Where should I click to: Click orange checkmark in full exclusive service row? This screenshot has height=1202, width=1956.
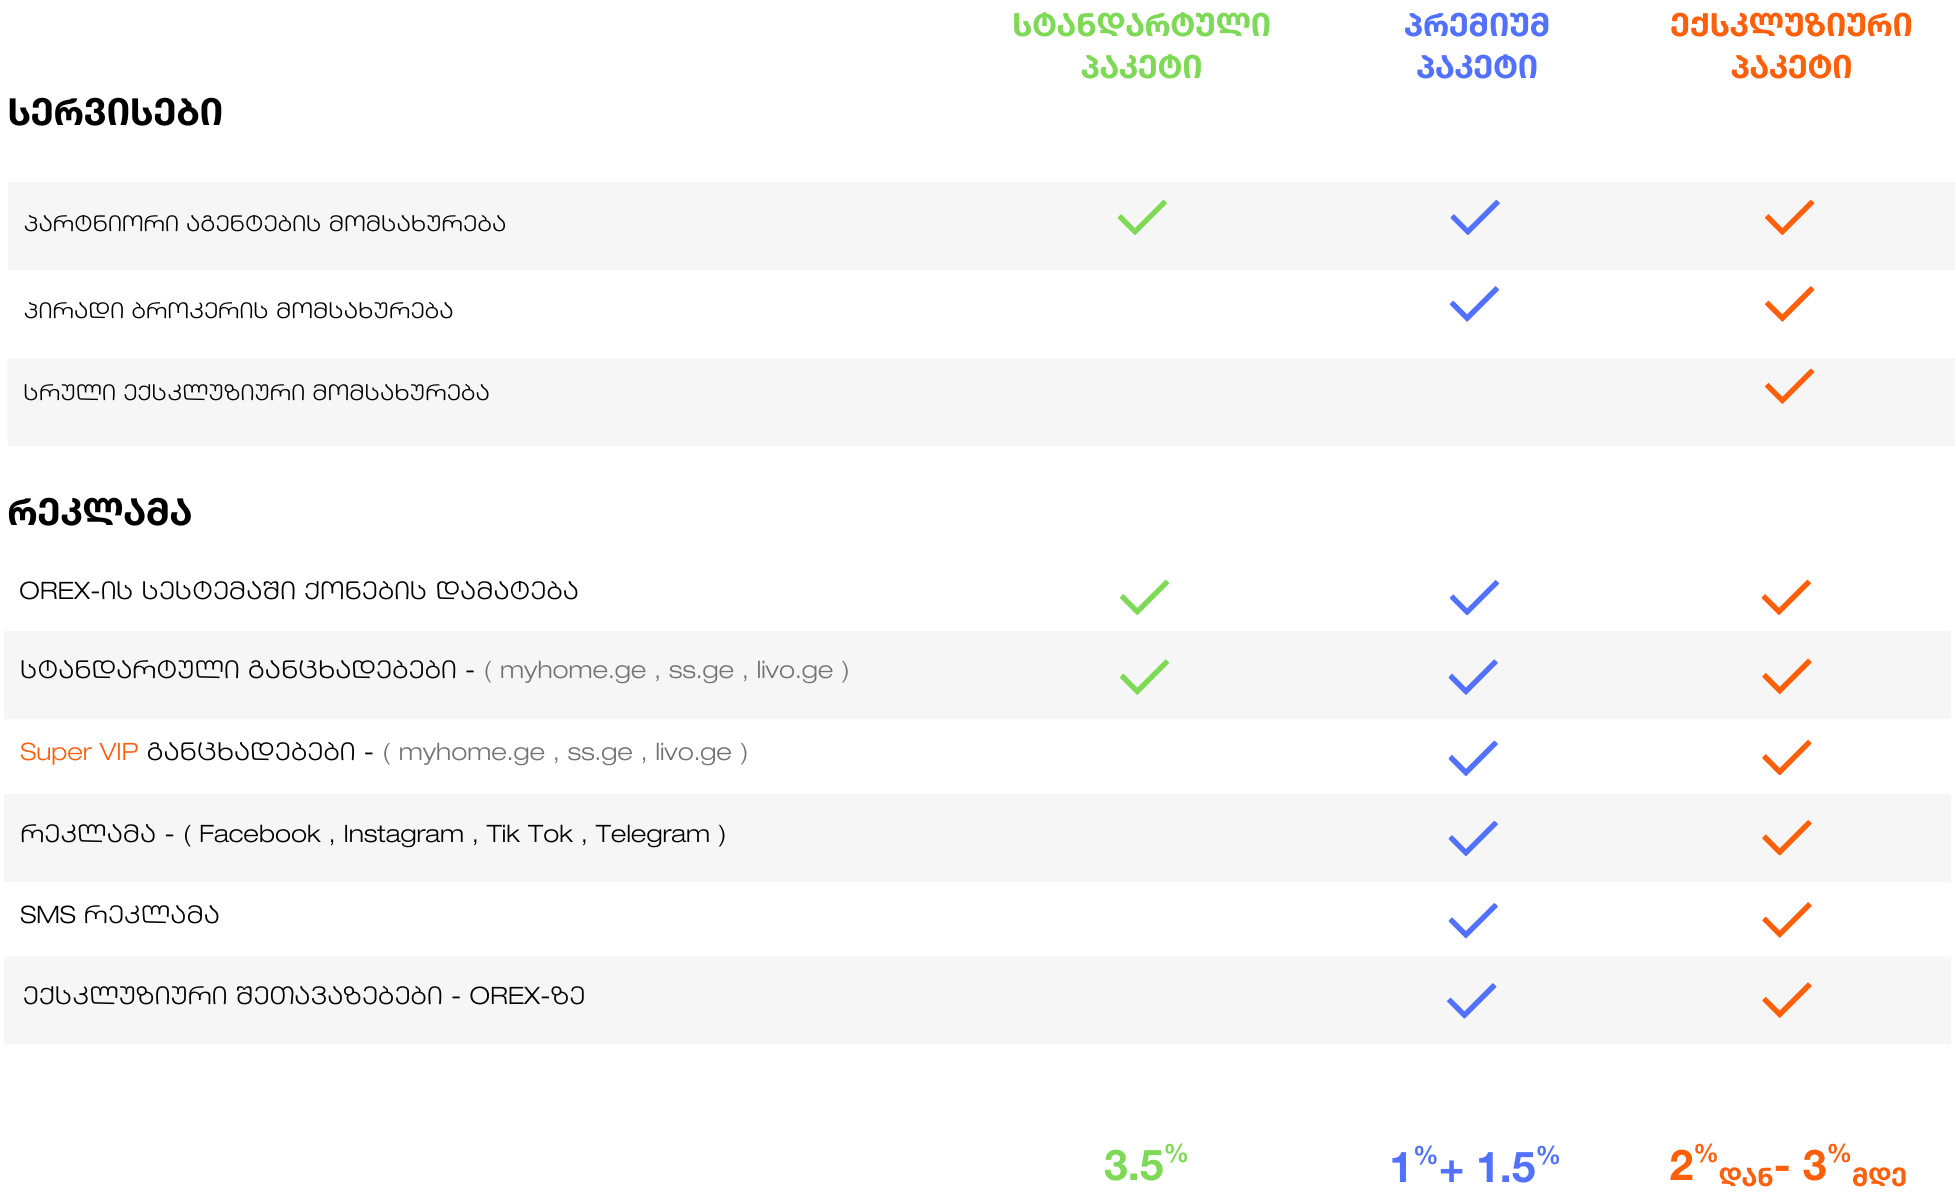click(1789, 386)
